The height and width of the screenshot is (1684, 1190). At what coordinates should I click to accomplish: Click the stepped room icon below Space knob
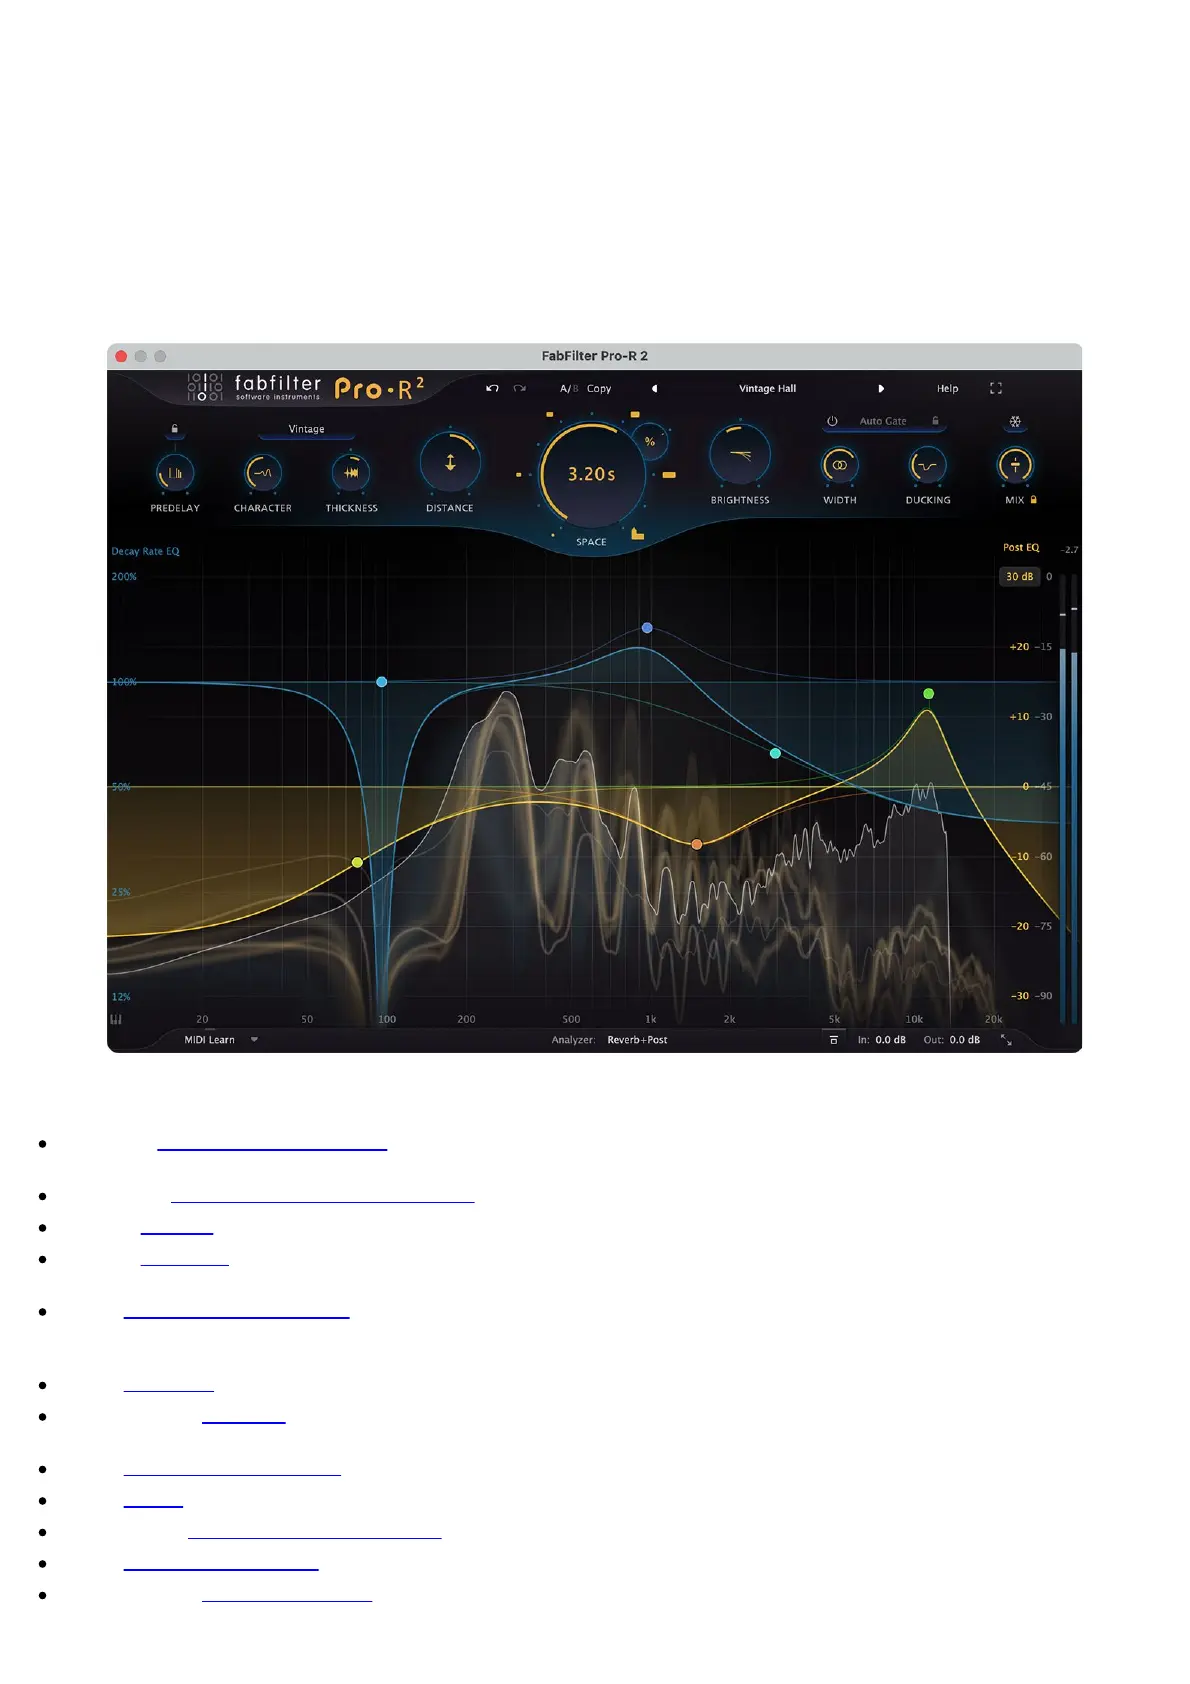637,534
